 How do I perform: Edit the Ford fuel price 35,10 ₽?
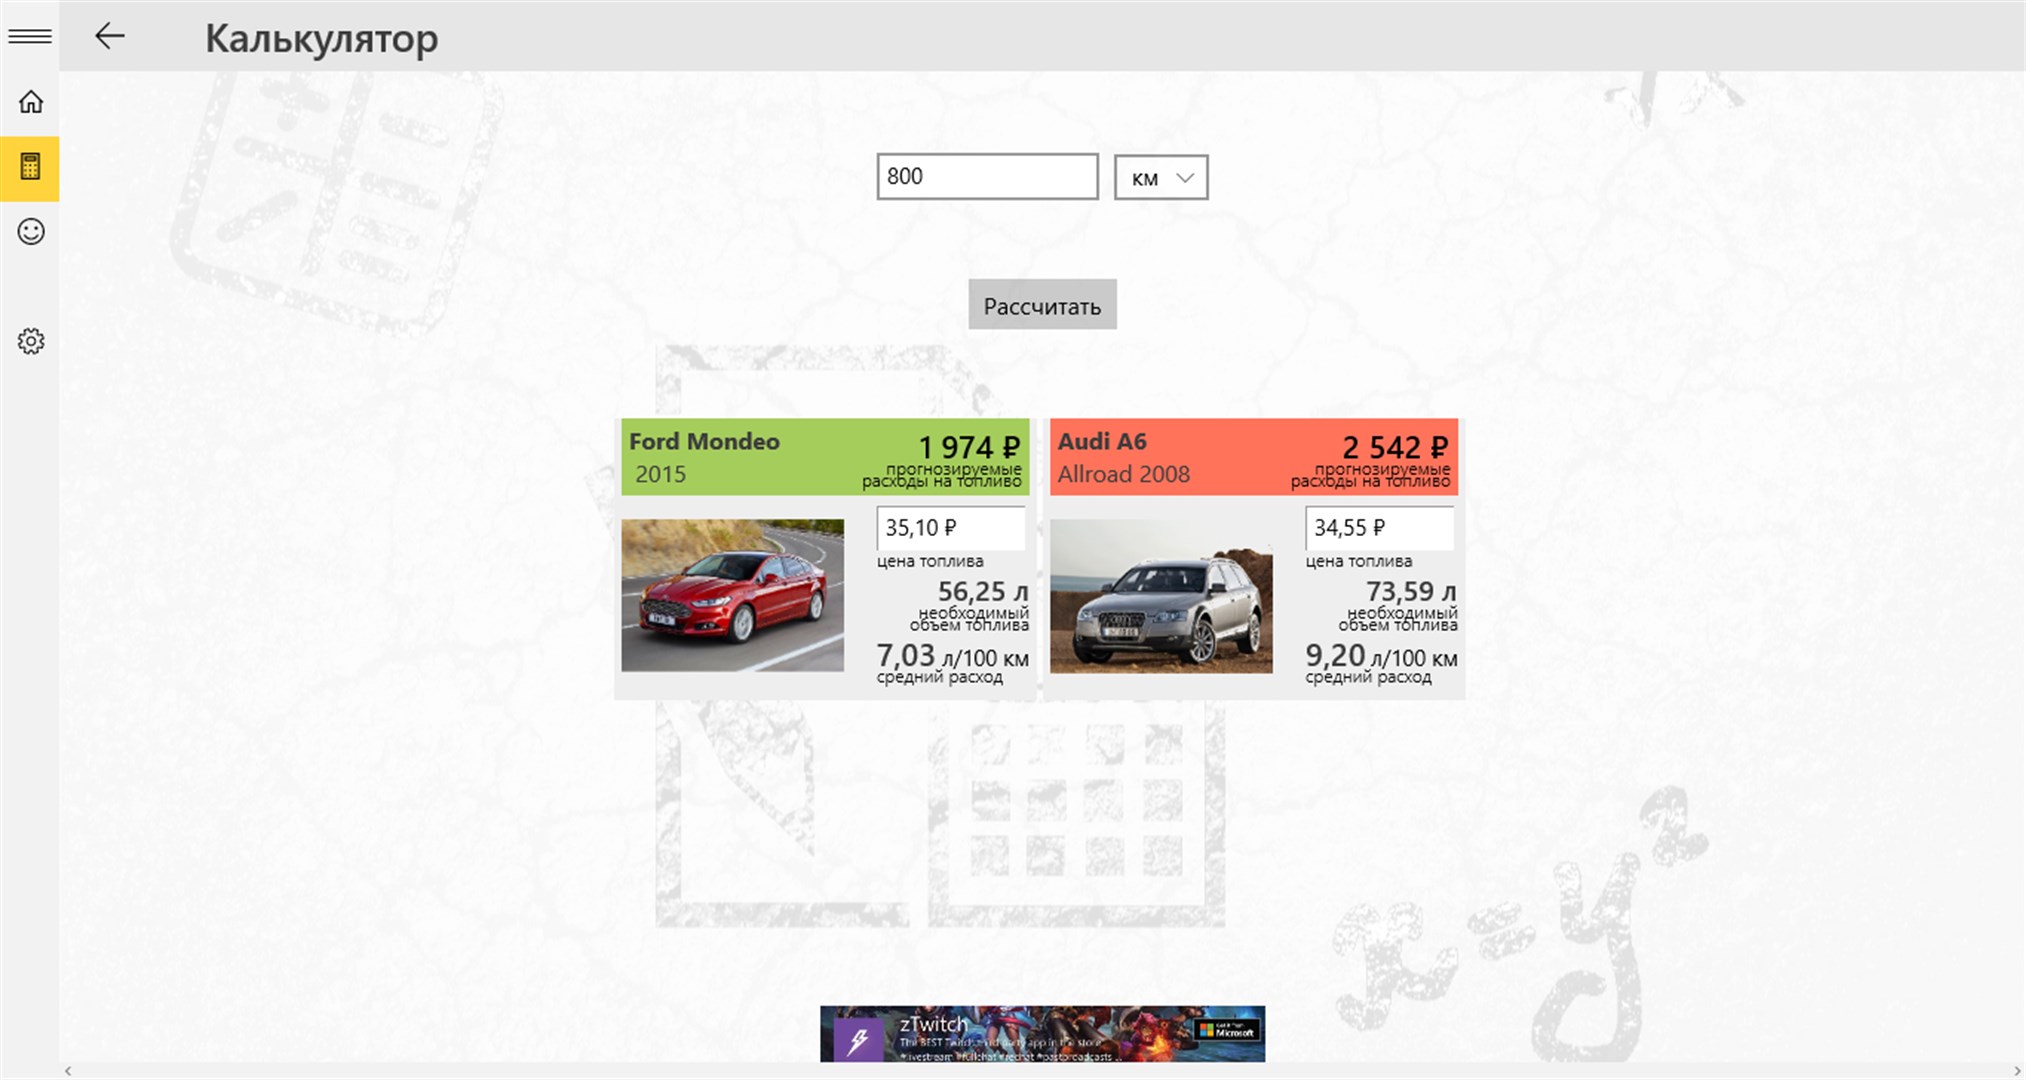[x=950, y=528]
